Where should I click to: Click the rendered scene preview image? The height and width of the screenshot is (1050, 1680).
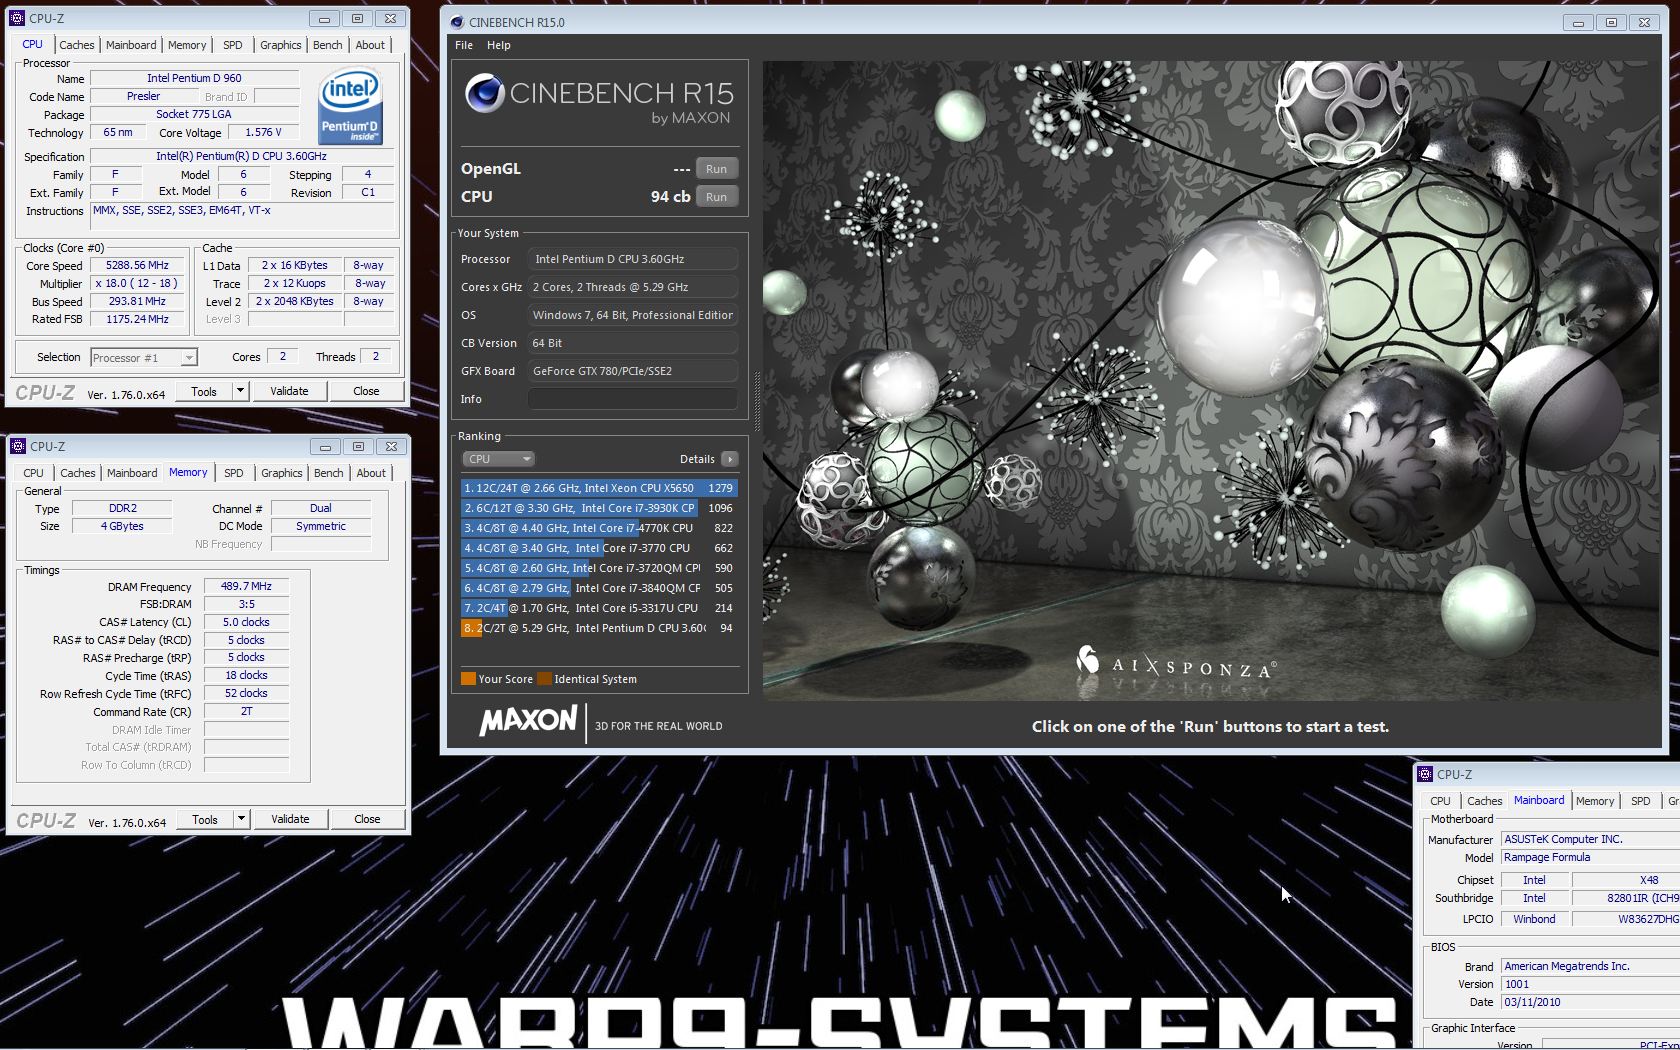pyautogui.click(x=1211, y=380)
